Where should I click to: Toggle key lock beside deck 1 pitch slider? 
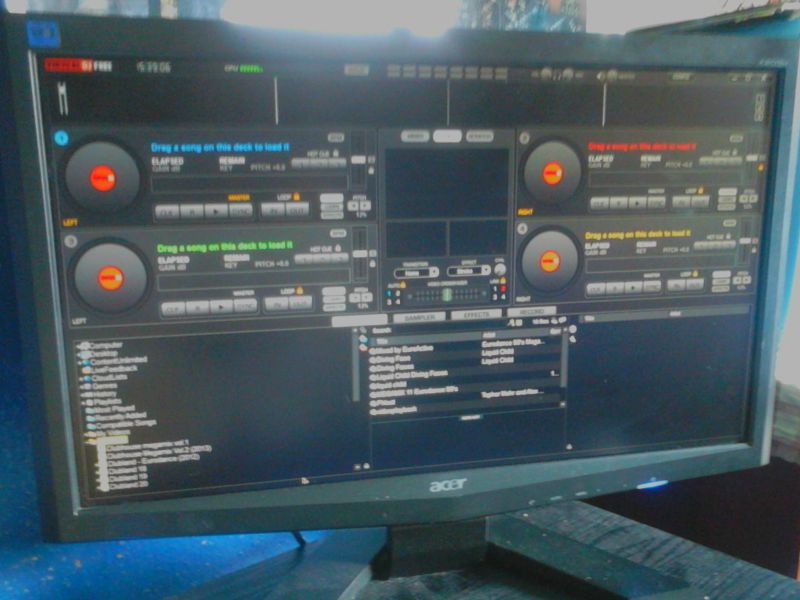pos(371,170)
